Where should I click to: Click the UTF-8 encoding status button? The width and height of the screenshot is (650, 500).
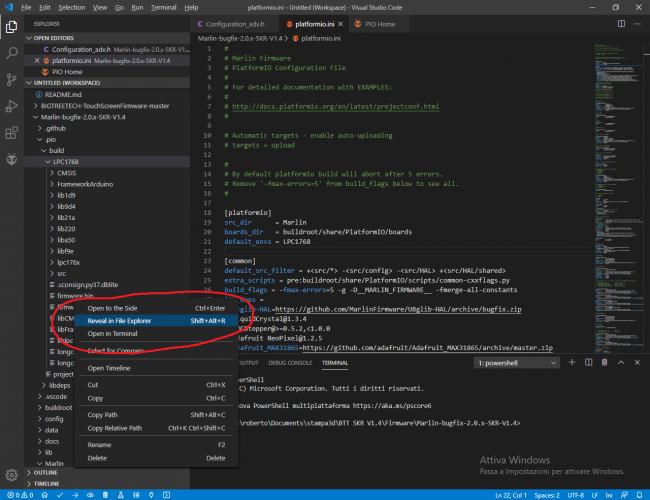point(576,493)
